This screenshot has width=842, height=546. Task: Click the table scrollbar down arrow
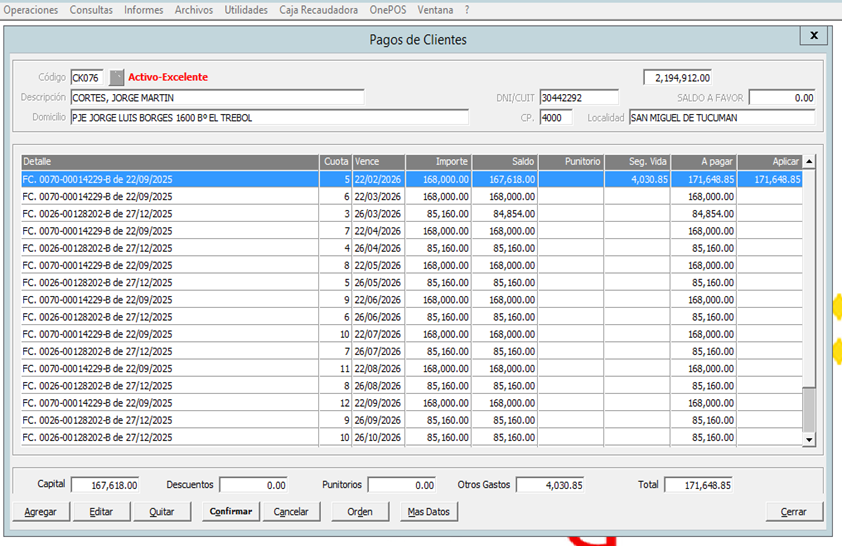(809, 440)
